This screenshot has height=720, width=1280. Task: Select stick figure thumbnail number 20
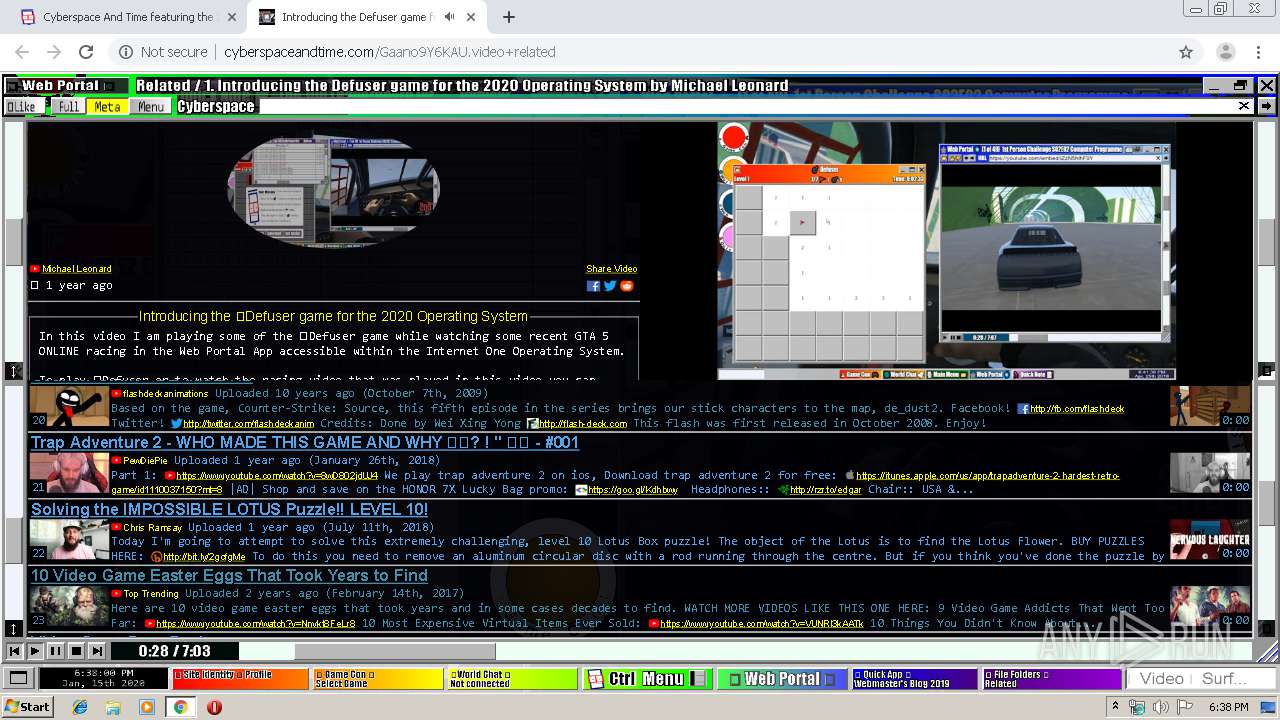pos(69,407)
